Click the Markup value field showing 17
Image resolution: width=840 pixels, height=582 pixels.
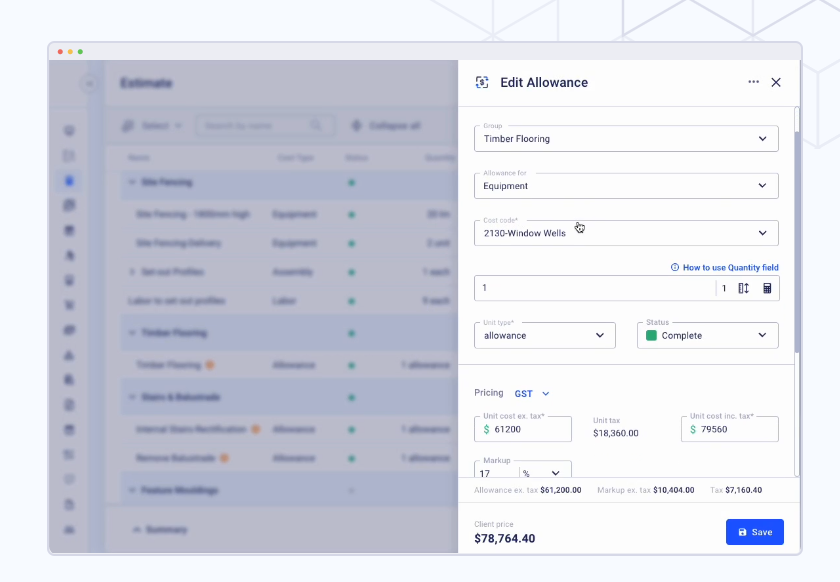[x=496, y=473]
